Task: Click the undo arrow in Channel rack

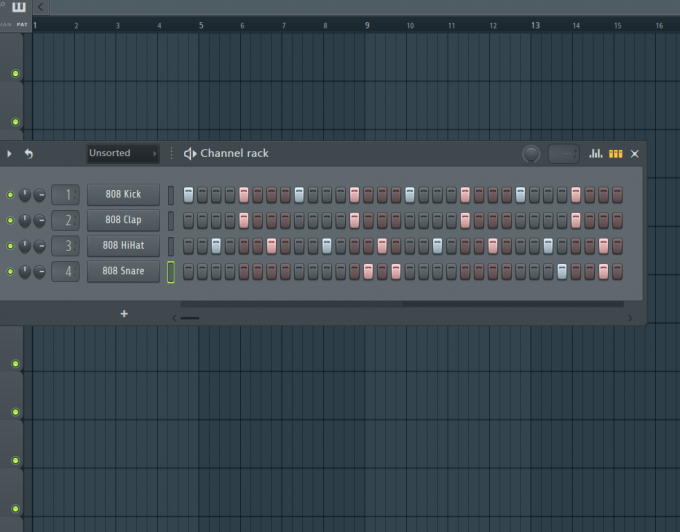Action: coord(29,153)
